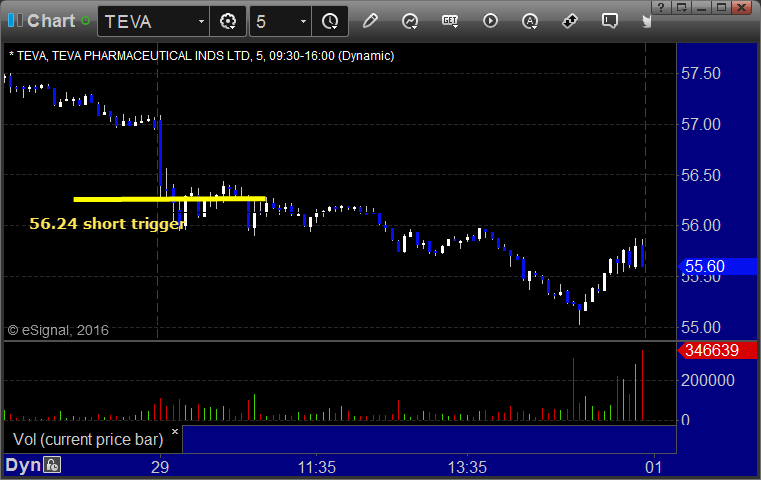Click the bar replay play icon

pyautogui.click(x=490, y=21)
